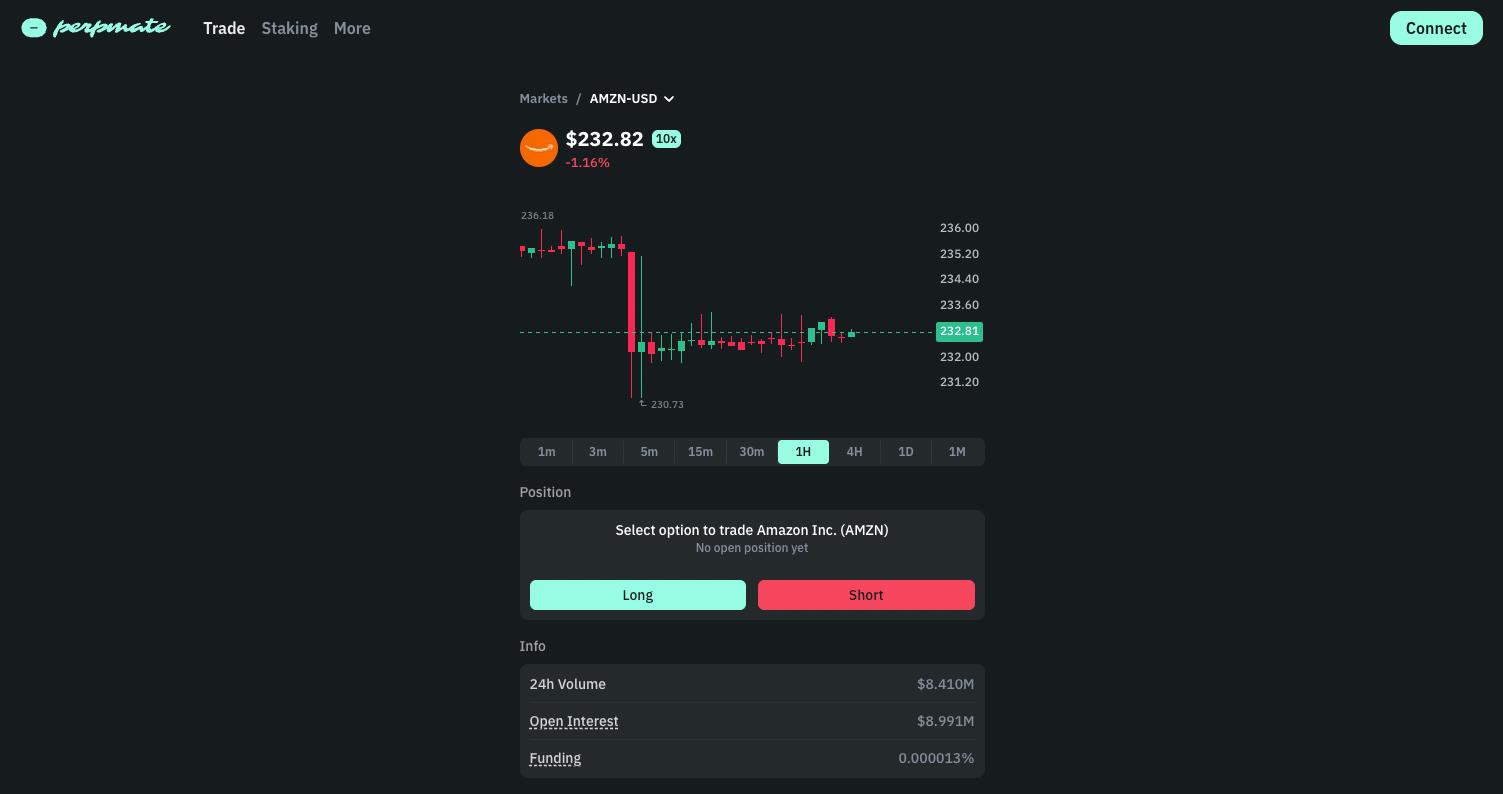Click the Position section heading

click(x=545, y=492)
